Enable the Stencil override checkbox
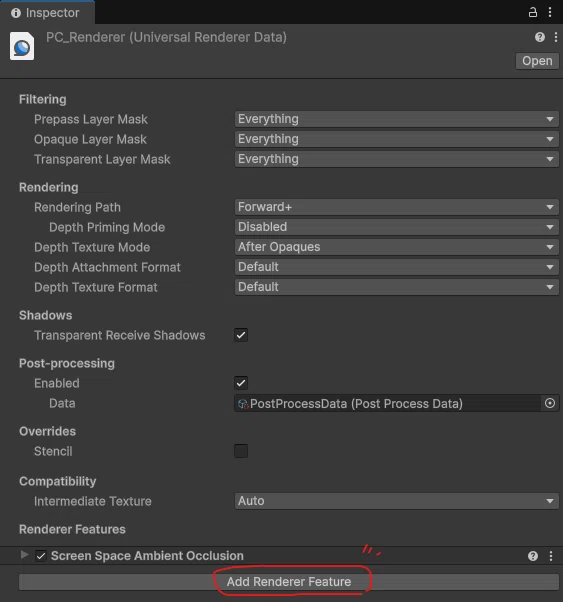Image resolution: width=563 pixels, height=602 pixels. point(241,451)
